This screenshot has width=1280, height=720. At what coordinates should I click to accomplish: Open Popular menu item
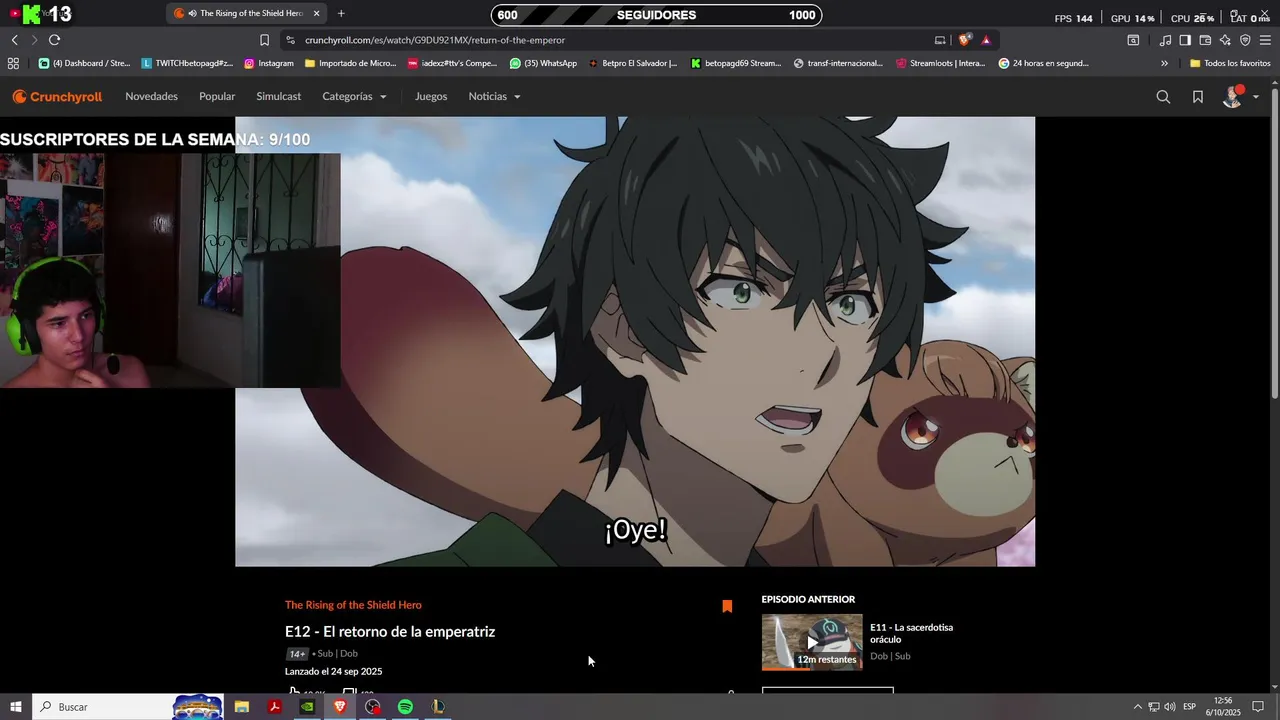(217, 97)
